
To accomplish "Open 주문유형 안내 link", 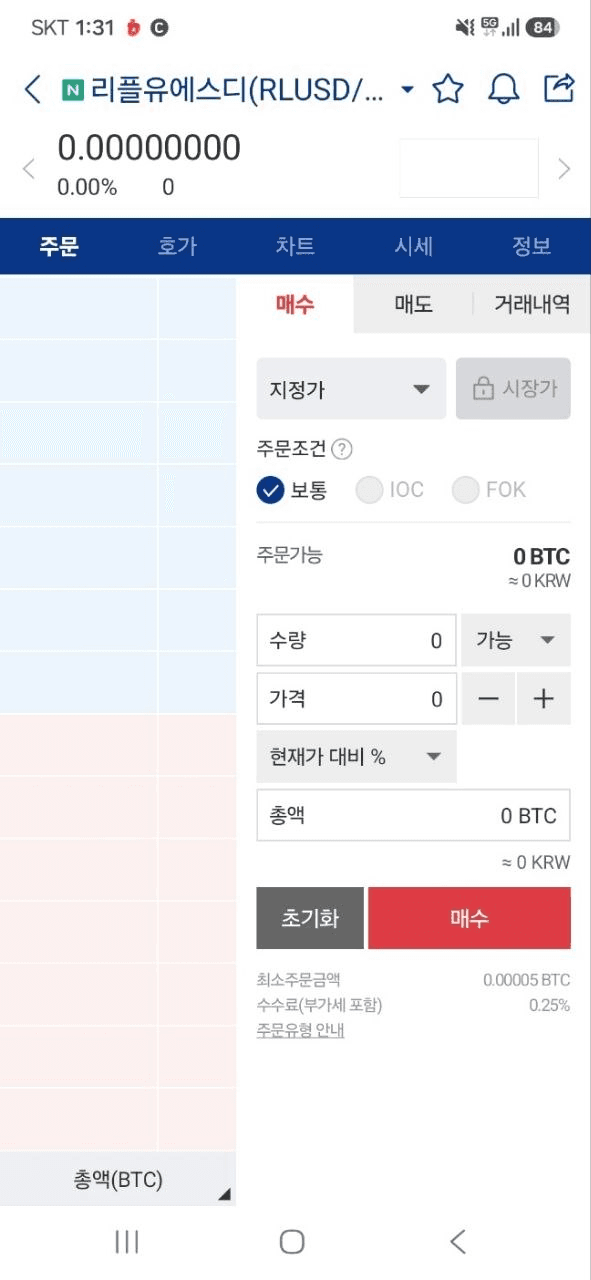I will 301,1031.
